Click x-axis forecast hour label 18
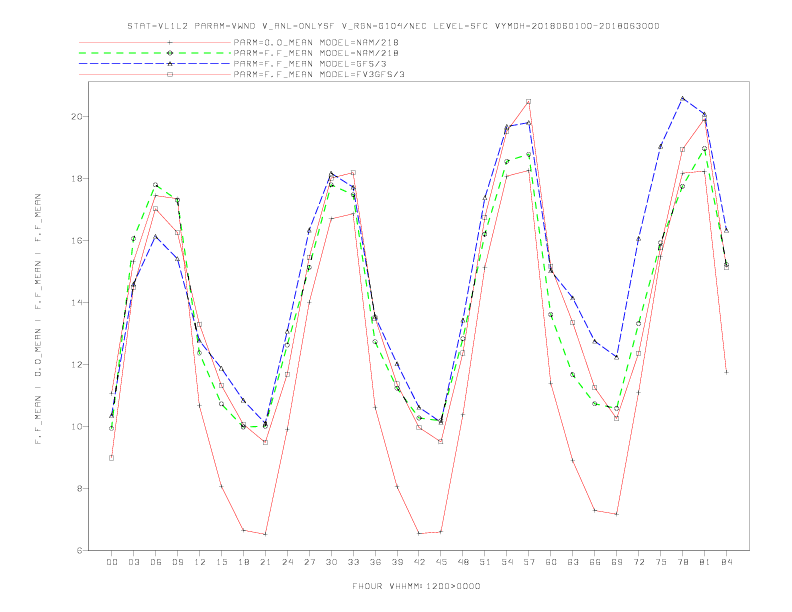The width and height of the screenshot is (792, 612). point(243,562)
